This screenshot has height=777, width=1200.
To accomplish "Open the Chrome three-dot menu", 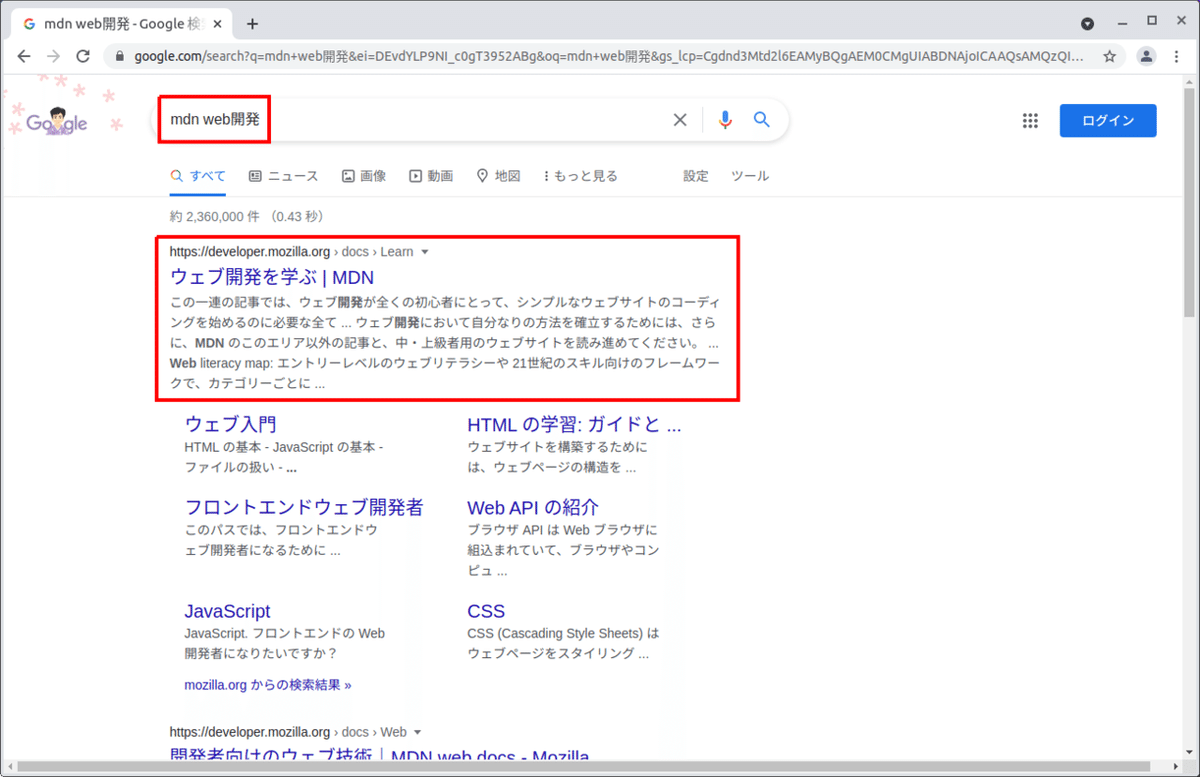I will pos(1177,57).
